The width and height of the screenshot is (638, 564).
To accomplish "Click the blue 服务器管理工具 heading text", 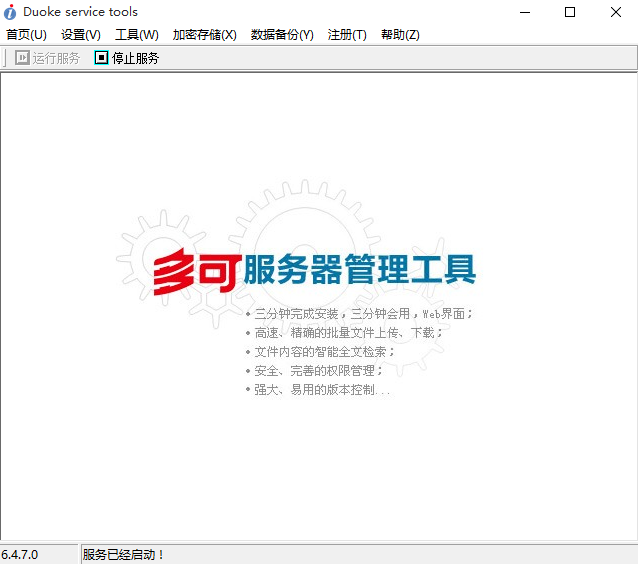I will pos(360,270).
